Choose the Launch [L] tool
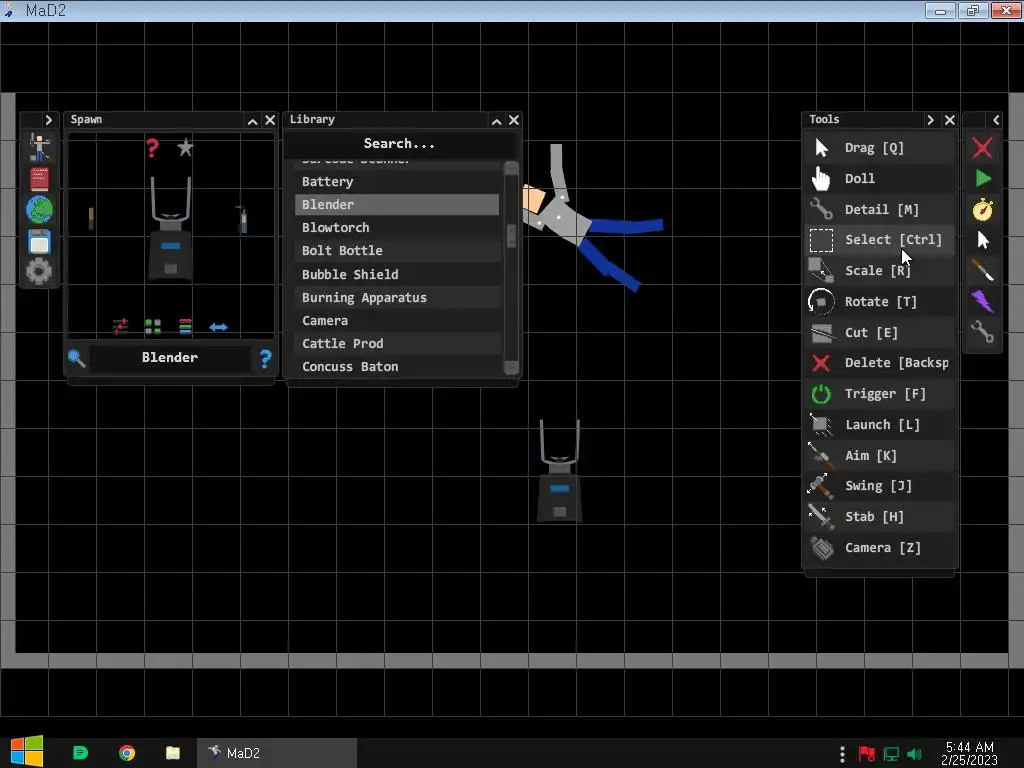The height and width of the screenshot is (768, 1024). pos(880,424)
